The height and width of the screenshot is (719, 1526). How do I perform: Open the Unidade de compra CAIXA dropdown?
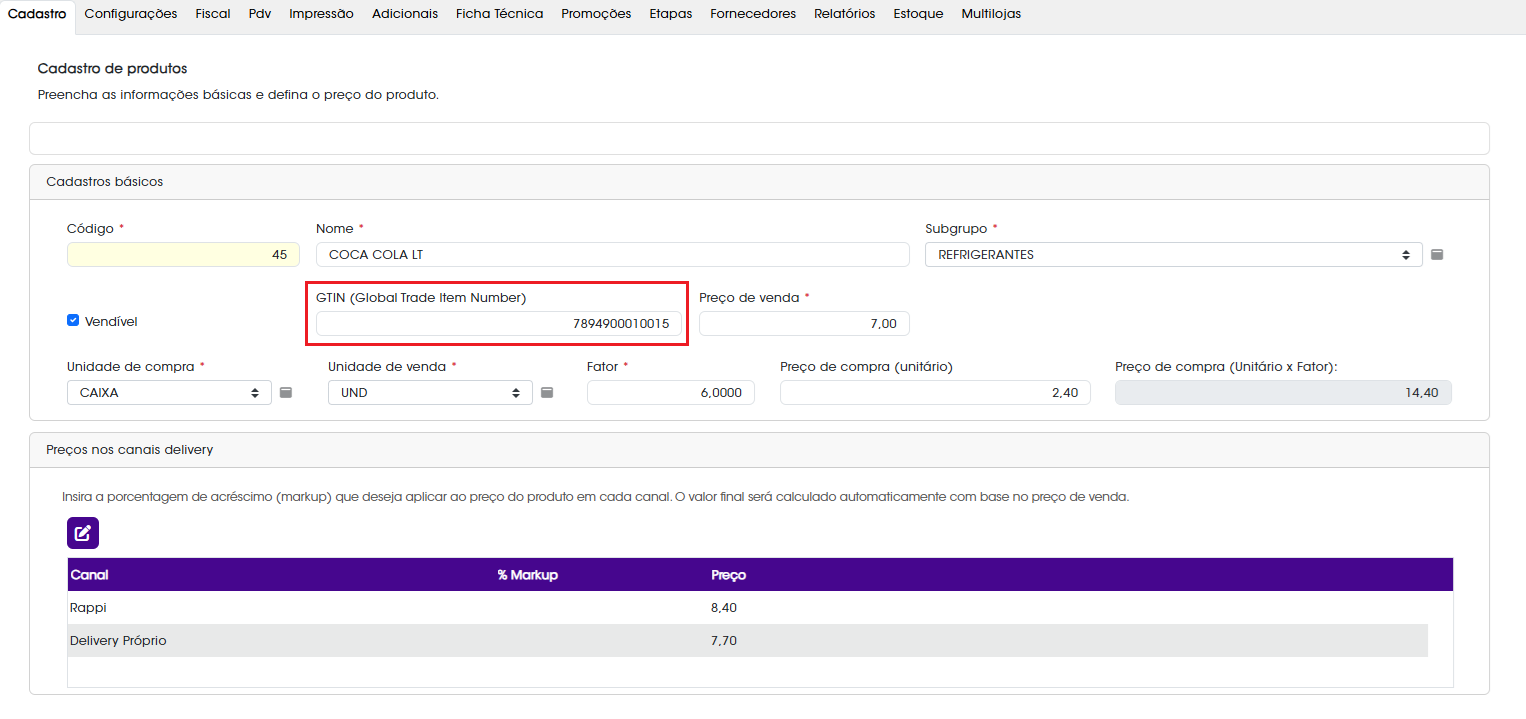pyautogui.click(x=169, y=393)
